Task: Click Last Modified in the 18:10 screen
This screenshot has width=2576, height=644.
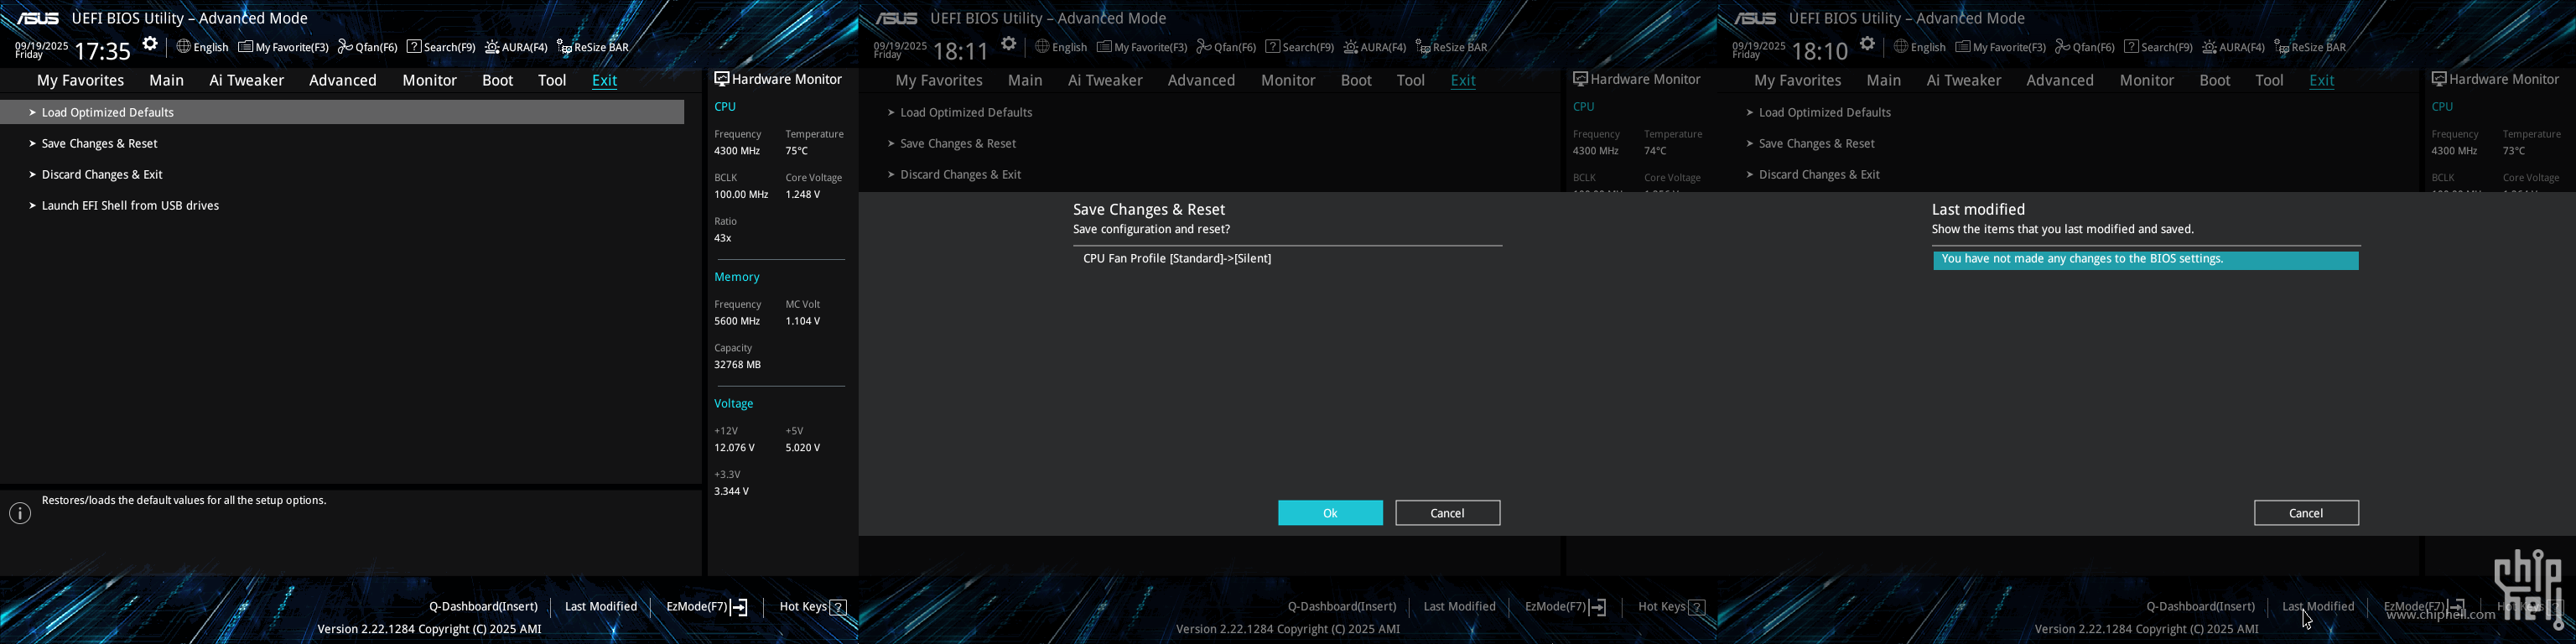Action: [x=2318, y=607]
